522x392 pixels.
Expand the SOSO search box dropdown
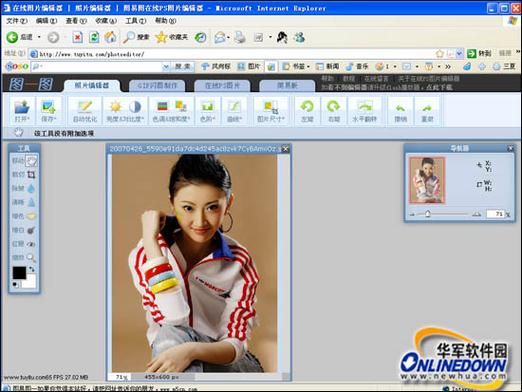[166, 67]
